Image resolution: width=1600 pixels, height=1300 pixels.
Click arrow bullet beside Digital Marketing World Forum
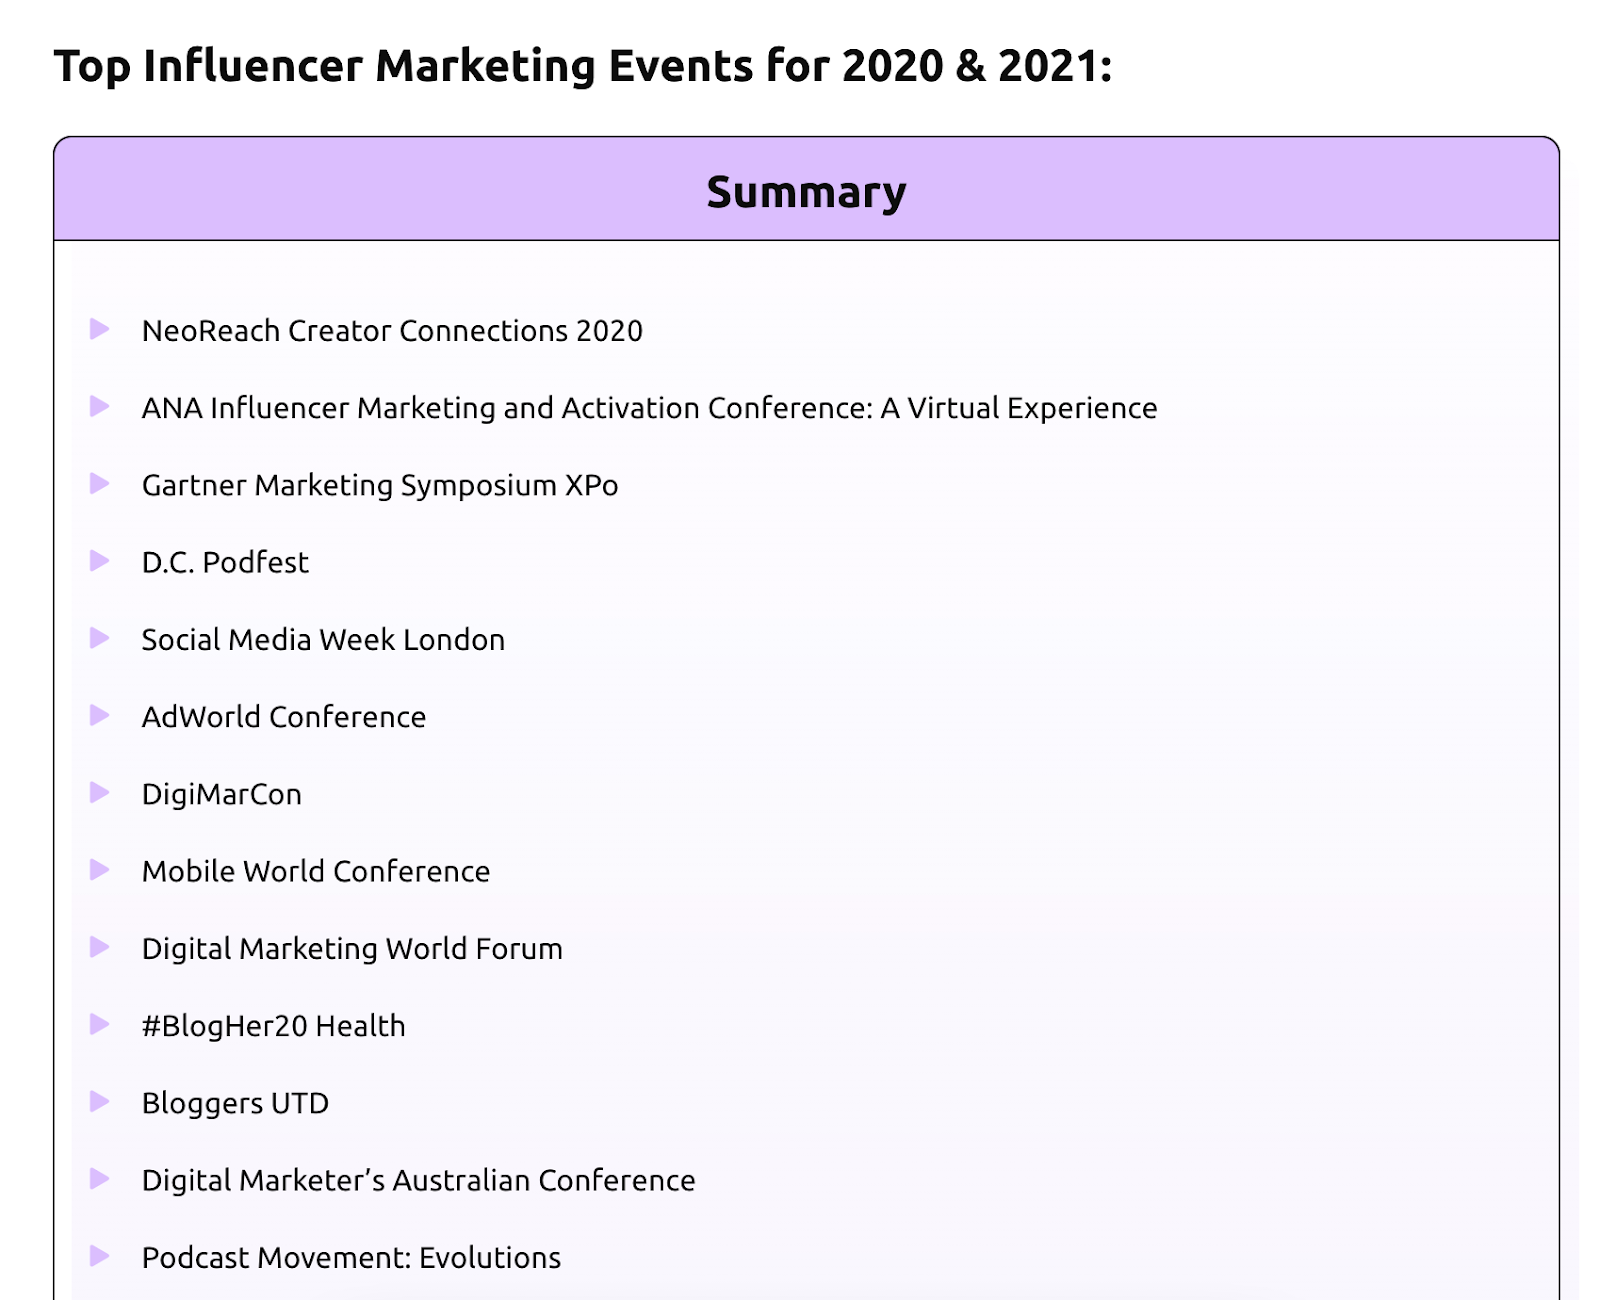99,946
